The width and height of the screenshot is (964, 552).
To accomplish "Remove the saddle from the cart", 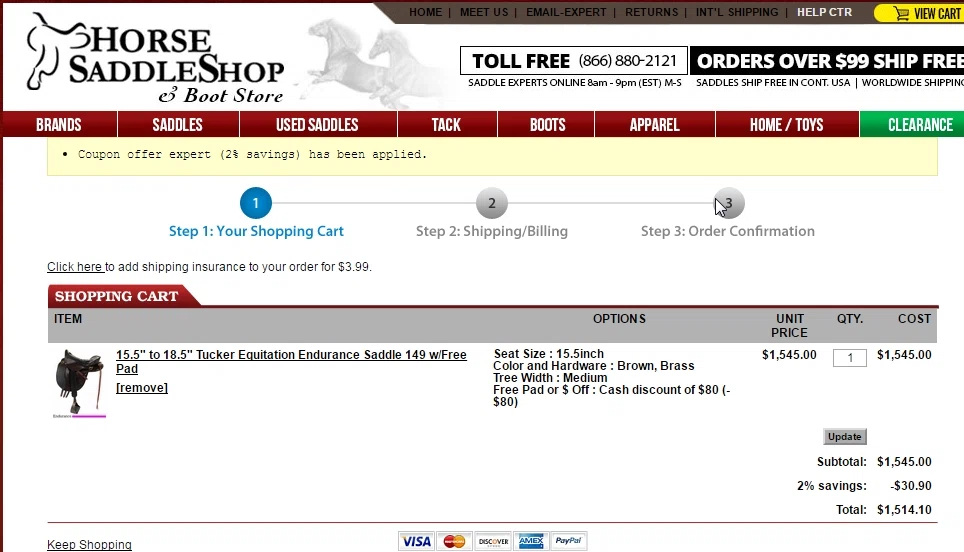I will pos(142,388).
